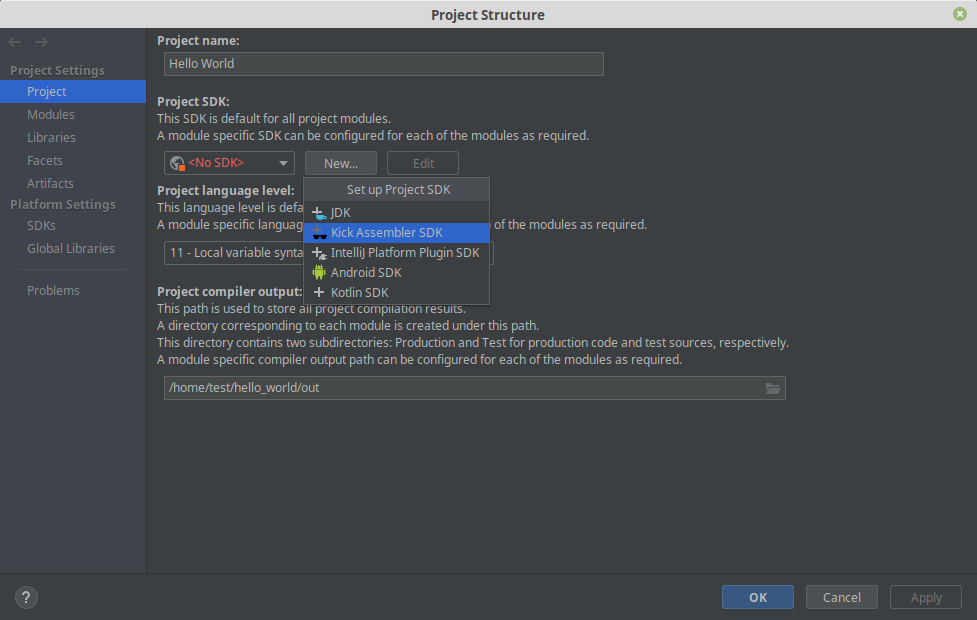This screenshot has width=977, height=620.
Task: Click the Android robot icon
Action: click(x=318, y=272)
